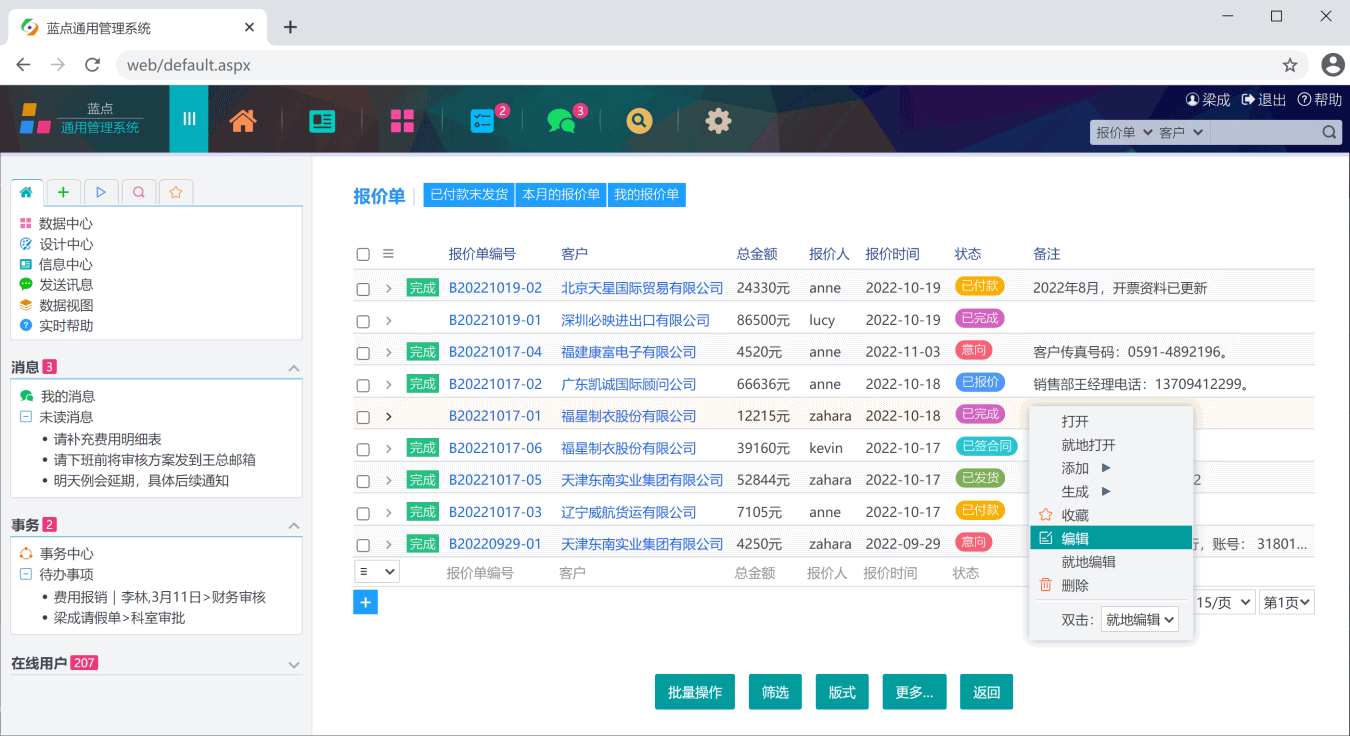The width and height of the screenshot is (1350, 736).
Task: Collapse the 消息 panel in the sidebar
Action: tap(294, 368)
